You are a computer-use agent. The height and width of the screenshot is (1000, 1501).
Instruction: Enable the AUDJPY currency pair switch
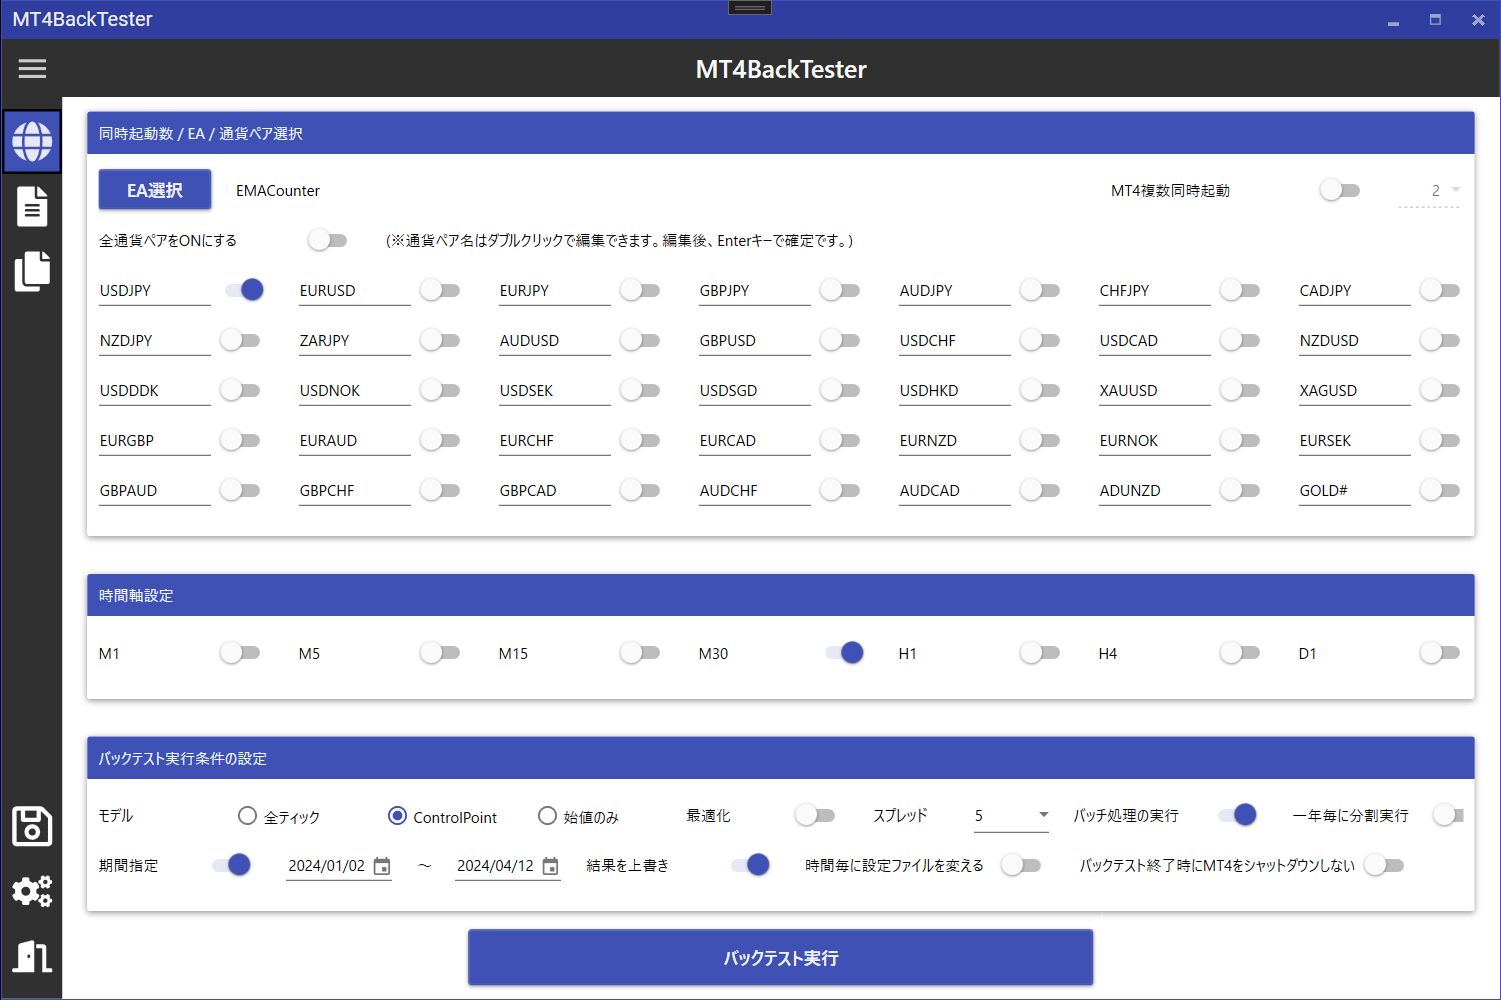[x=1040, y=290]
